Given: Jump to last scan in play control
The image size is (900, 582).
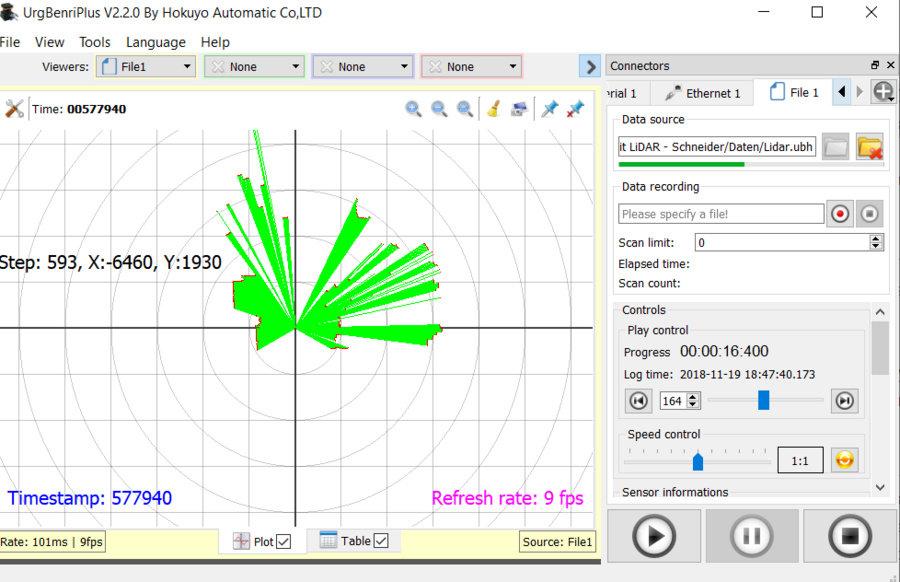Looking at the screenshot, I should click(x=845, y=401).
